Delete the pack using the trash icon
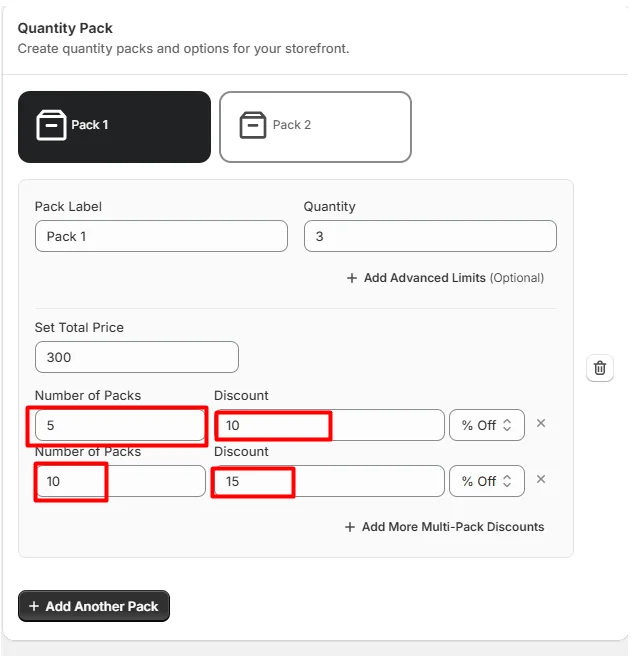The image size is (632, 656). 599,368
